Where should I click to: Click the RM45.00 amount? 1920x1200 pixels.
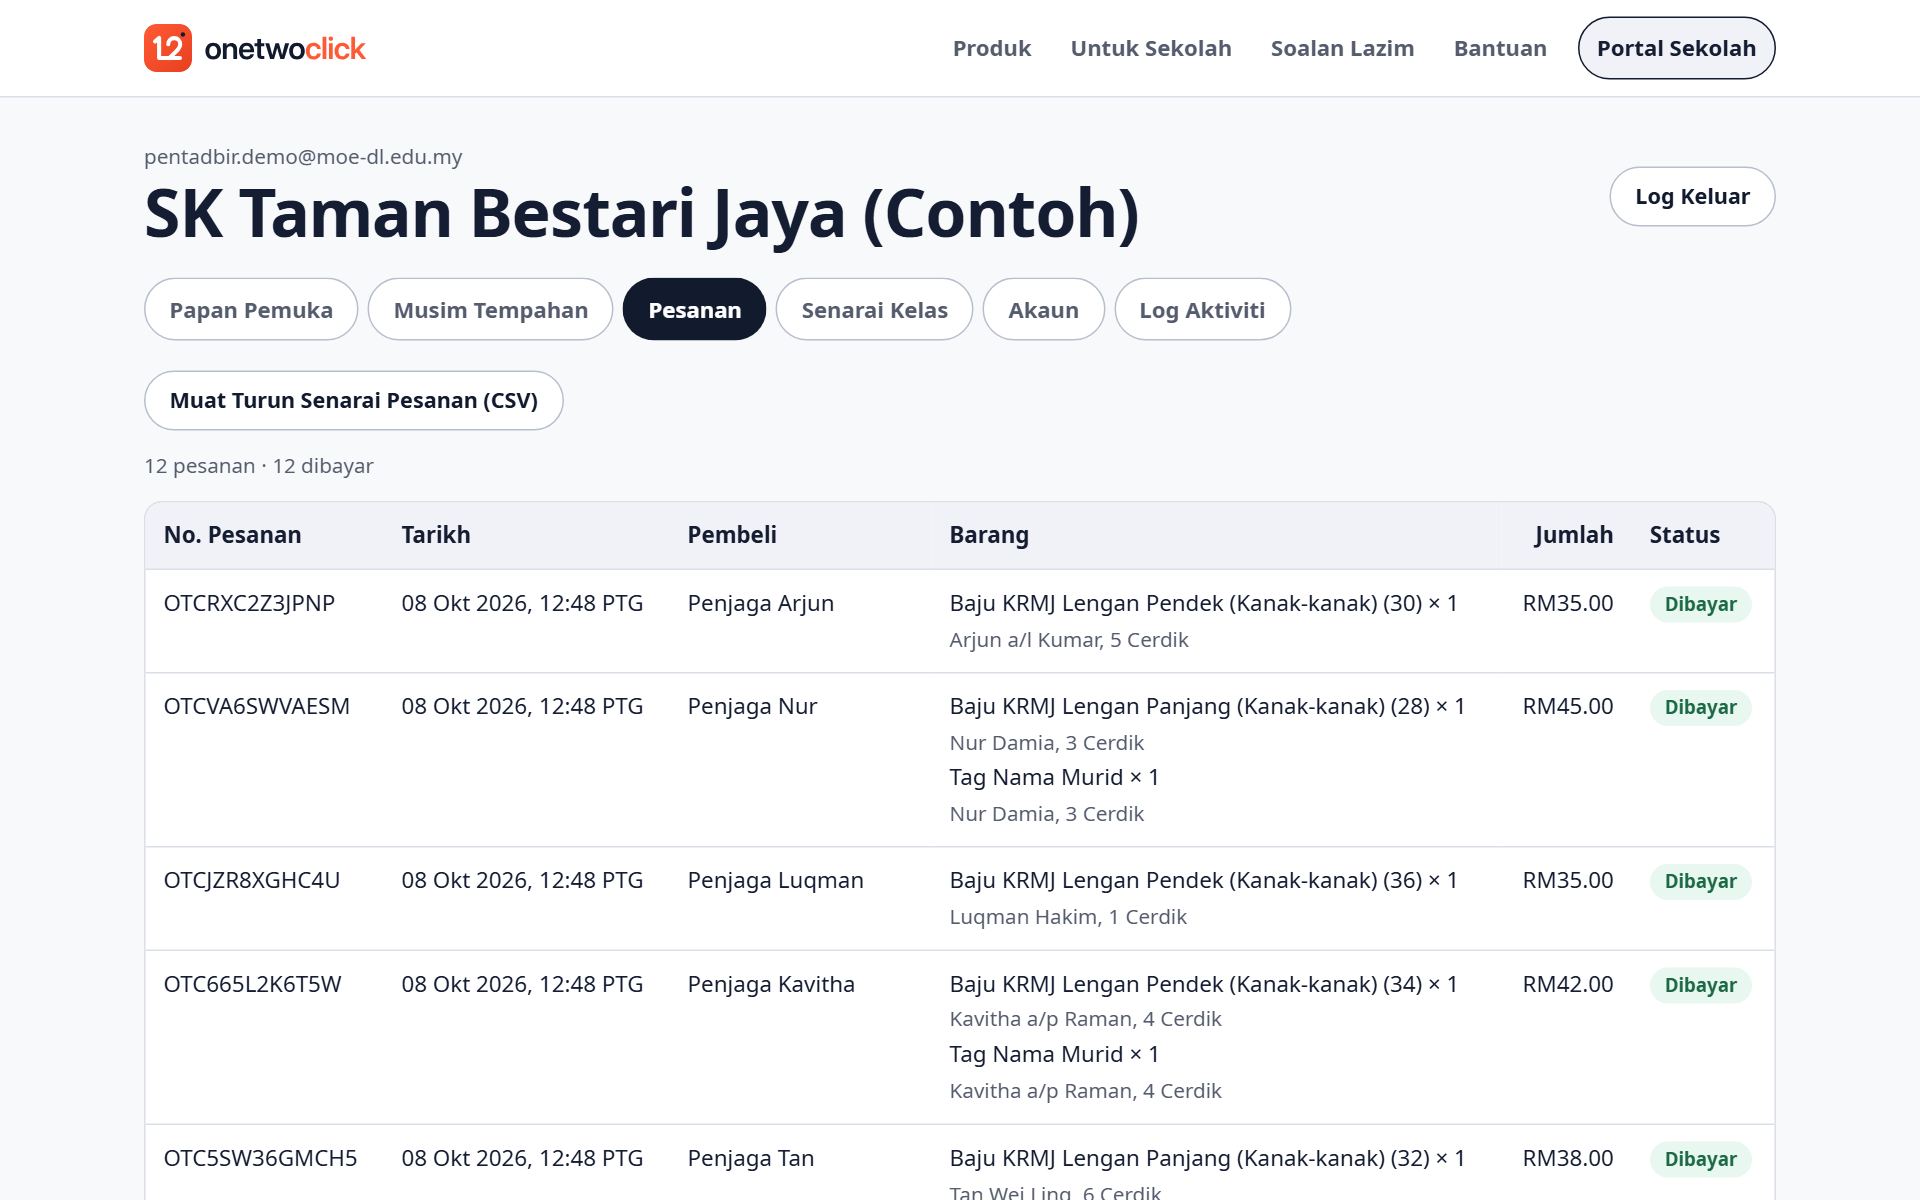tap(1567, 706)
